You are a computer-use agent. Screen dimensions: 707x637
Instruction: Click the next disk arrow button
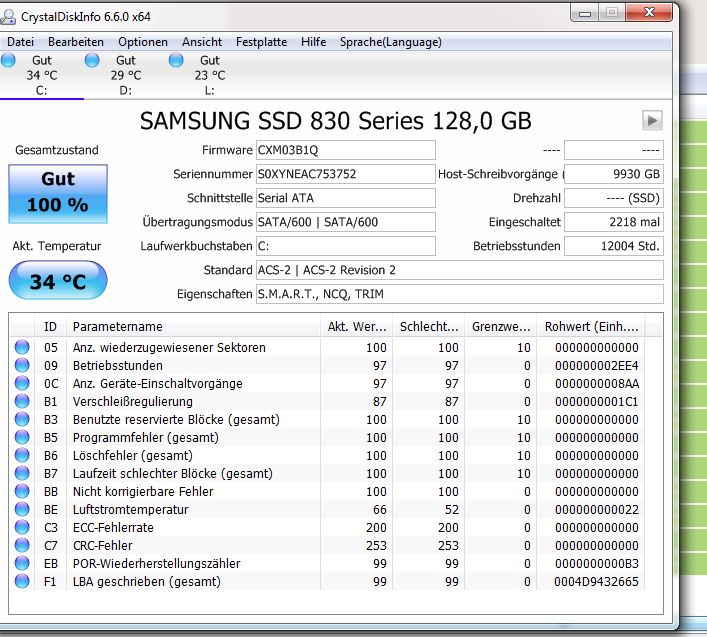652,120
